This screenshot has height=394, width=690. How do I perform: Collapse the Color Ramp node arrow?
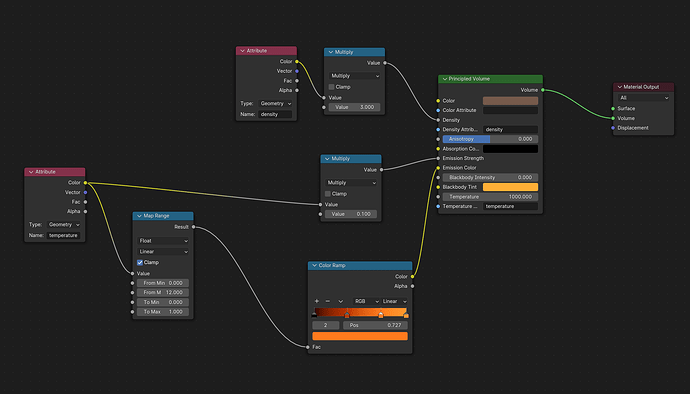[314, 265]
